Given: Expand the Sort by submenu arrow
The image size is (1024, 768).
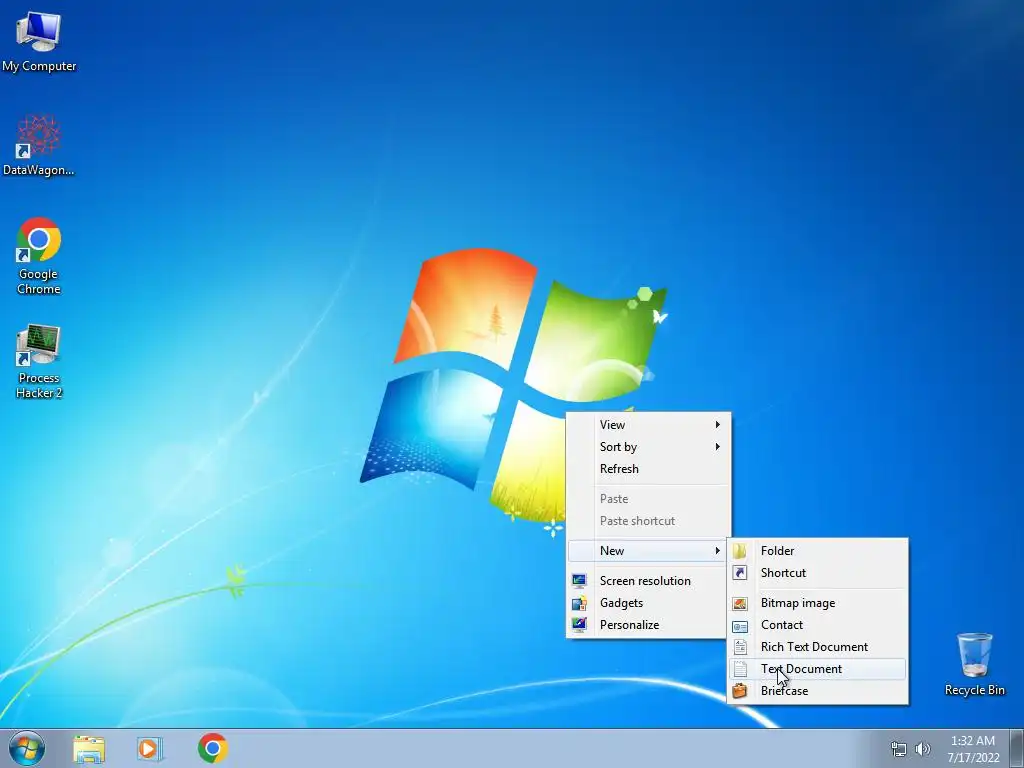Looking at the screenshot, I should pos(718,447).
